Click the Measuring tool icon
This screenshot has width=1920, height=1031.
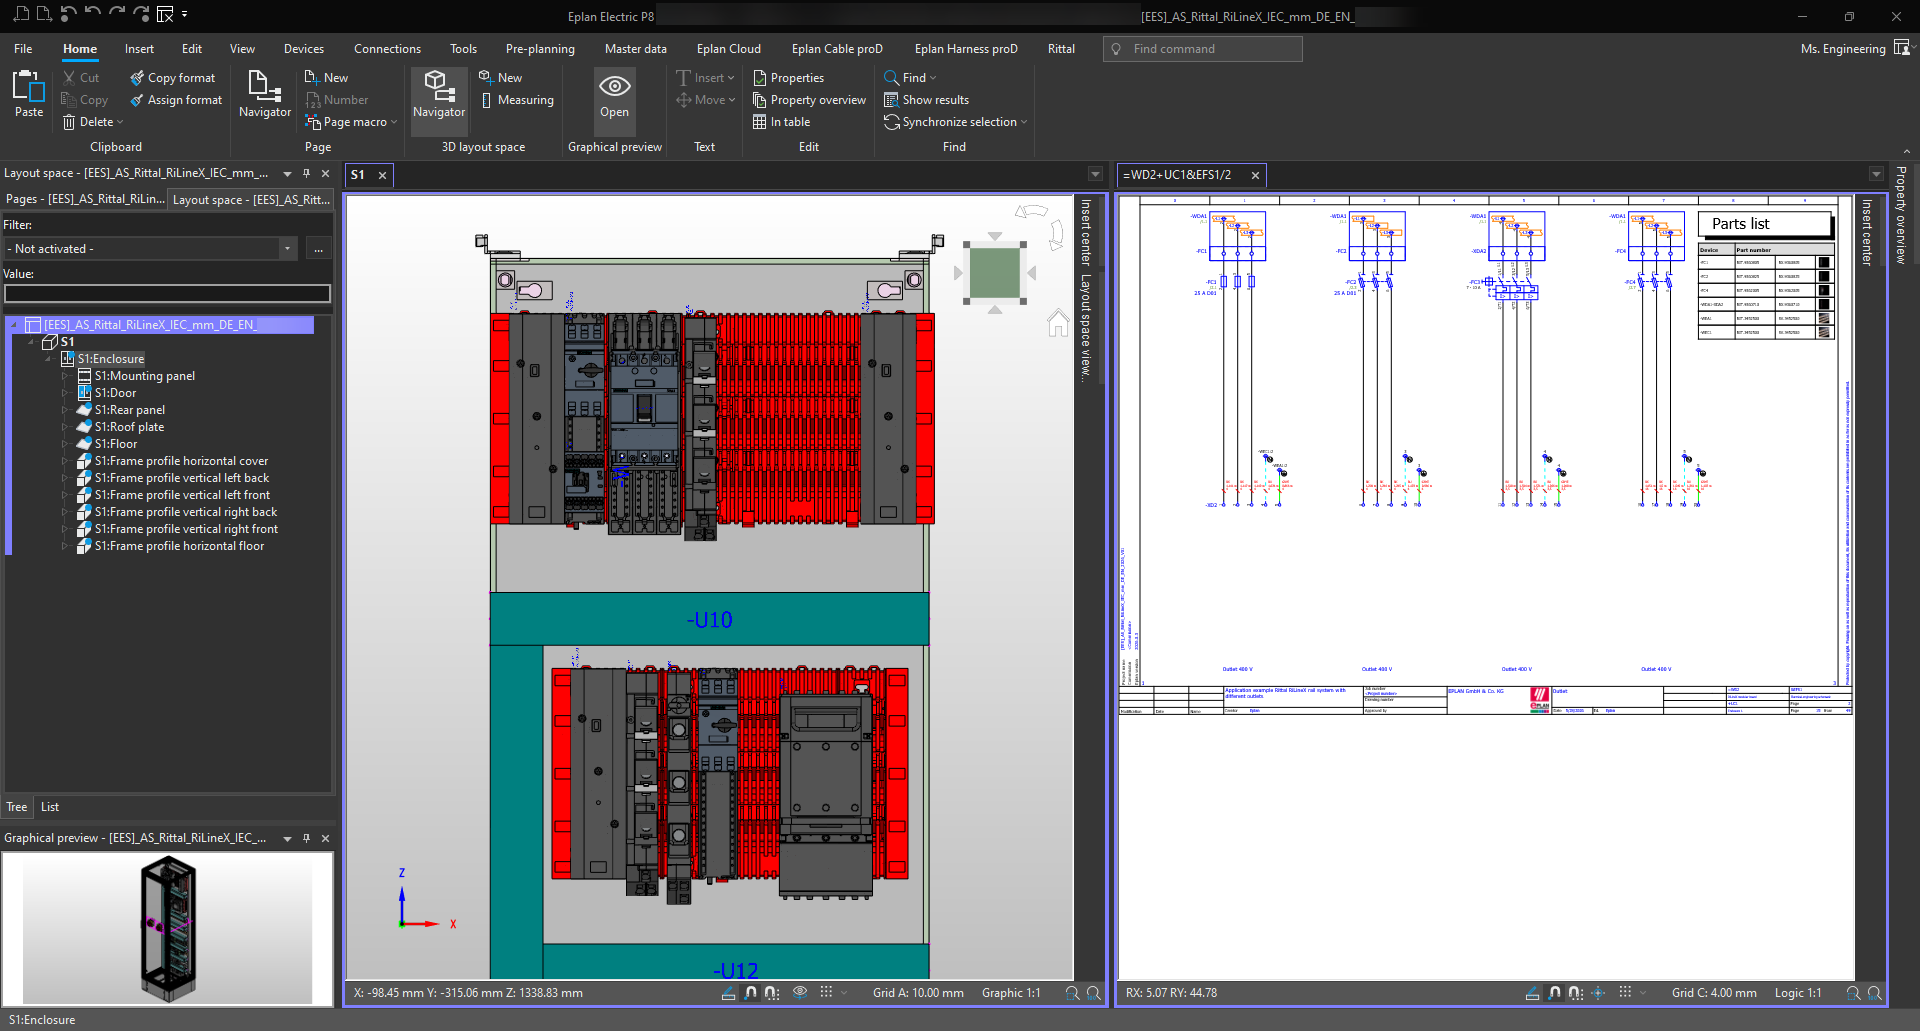(486, 99)
